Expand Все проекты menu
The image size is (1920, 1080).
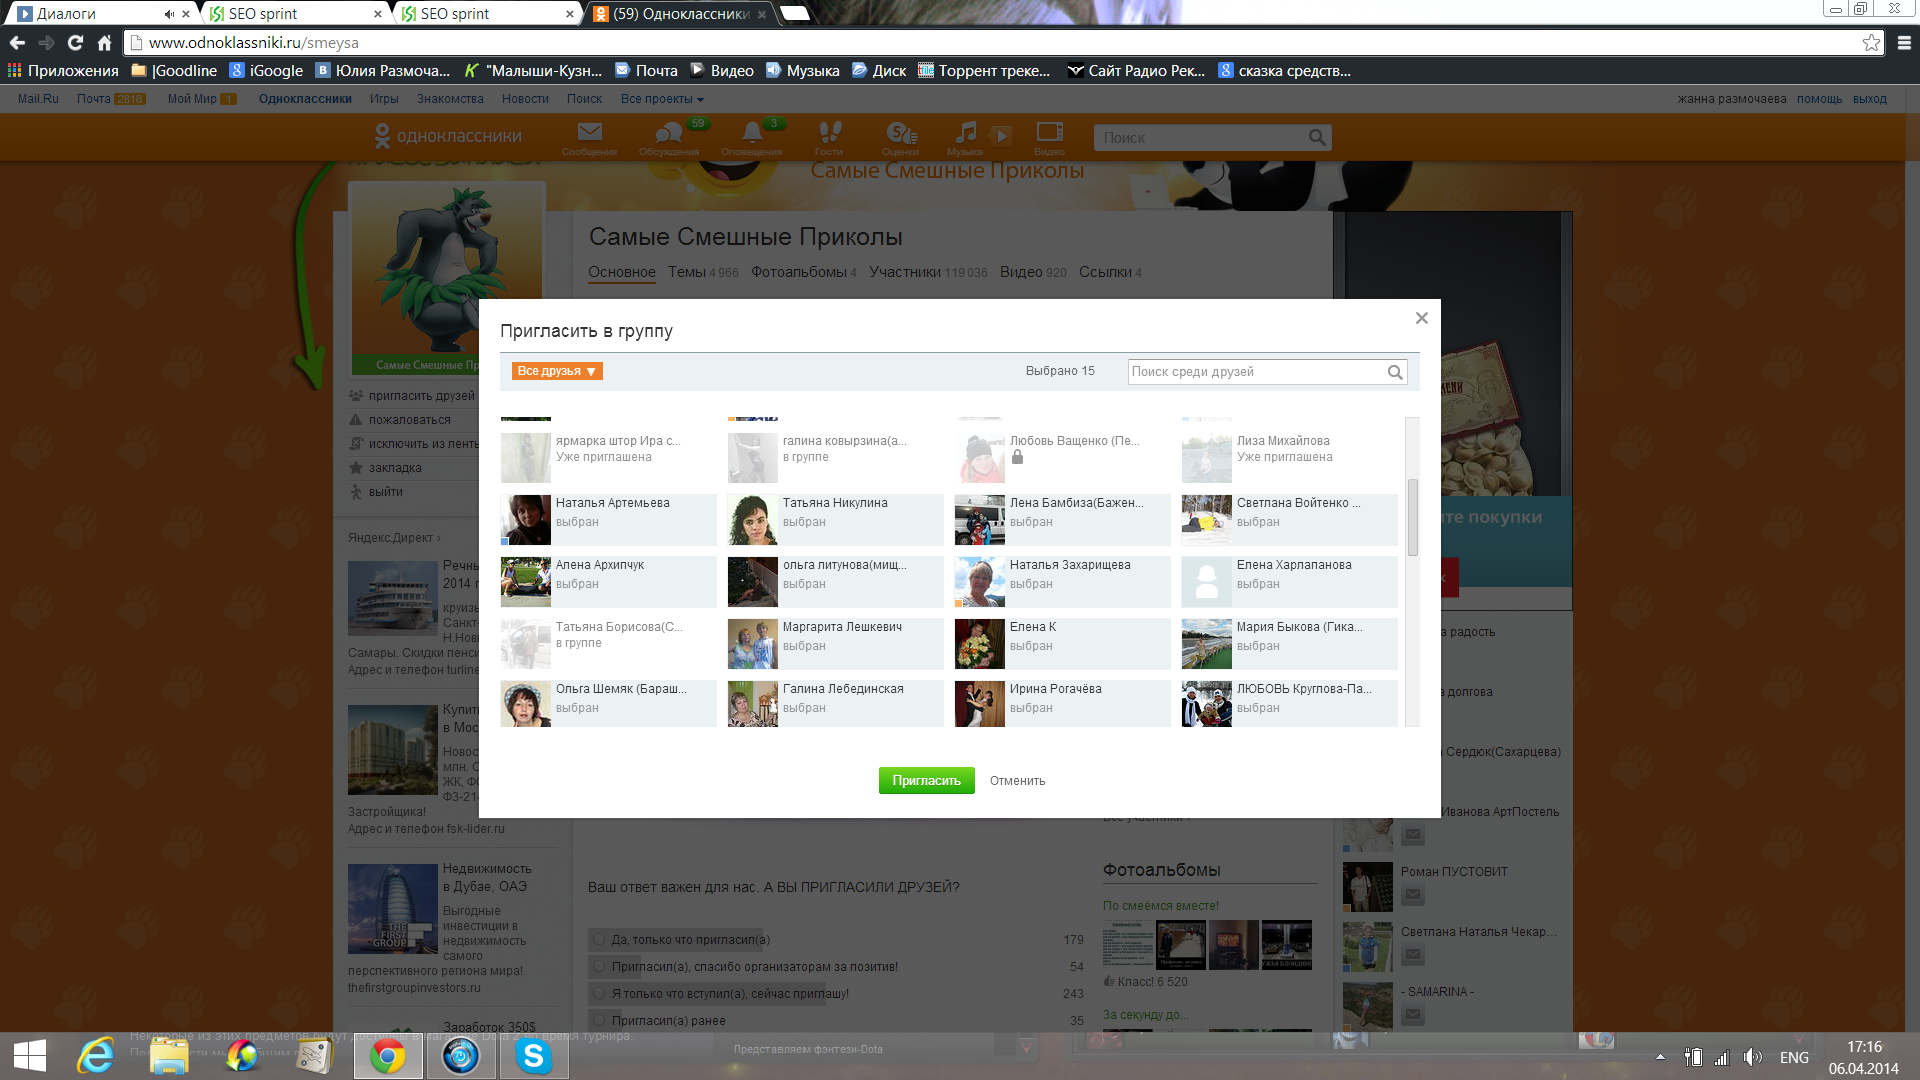click(662, 99)
